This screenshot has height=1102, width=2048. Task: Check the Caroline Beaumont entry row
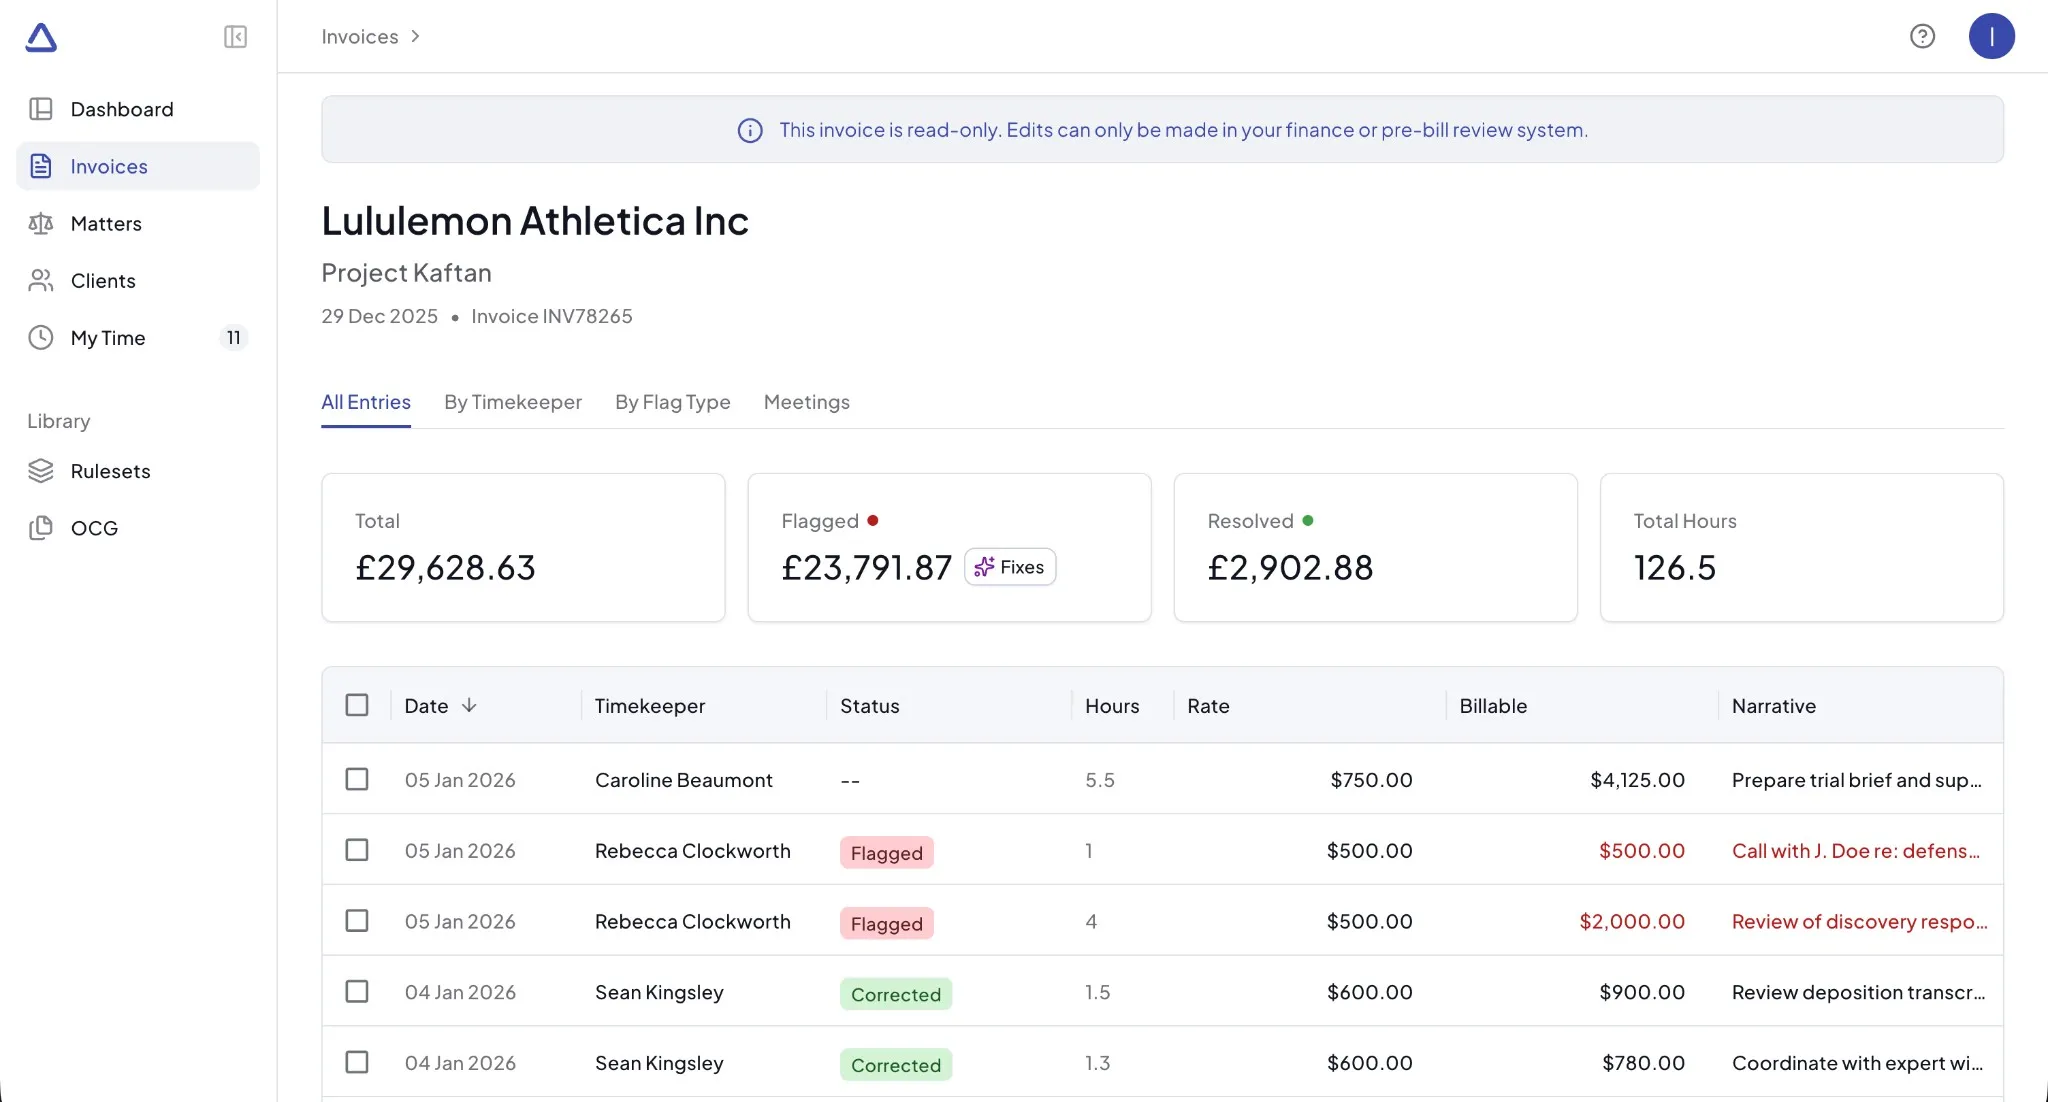tap(357, 779)
